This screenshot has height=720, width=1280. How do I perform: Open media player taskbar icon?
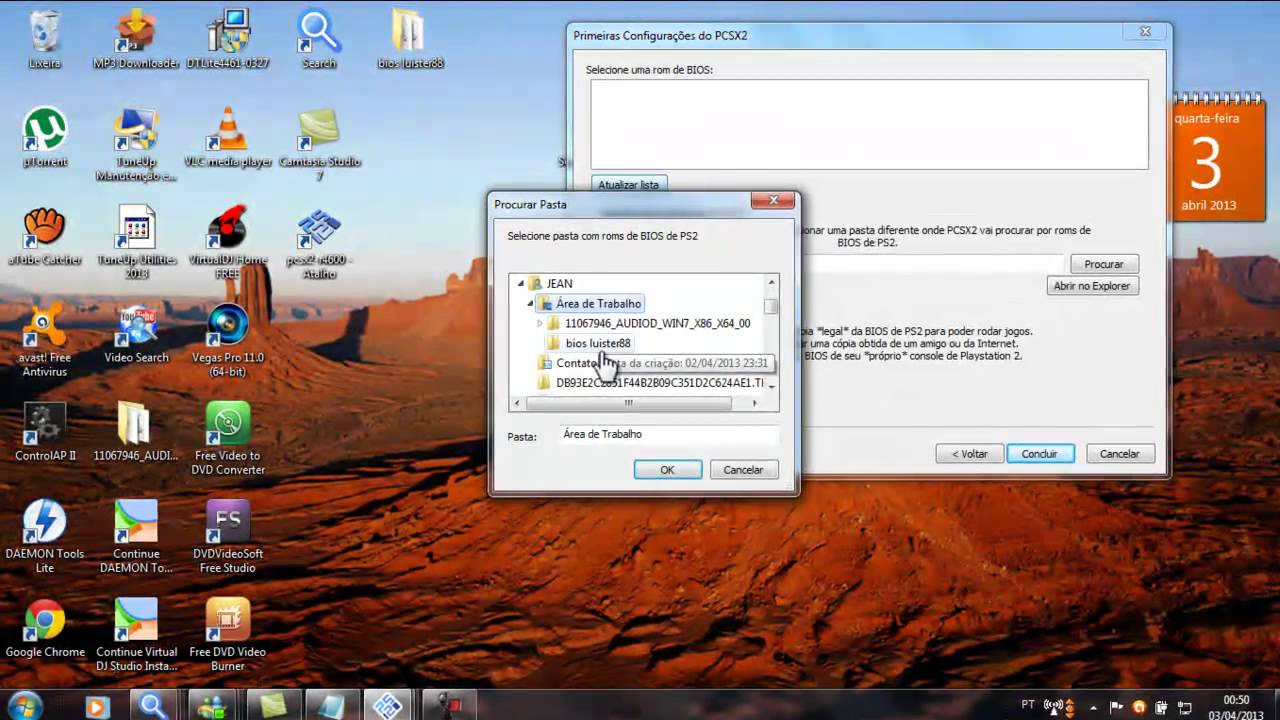97,705
